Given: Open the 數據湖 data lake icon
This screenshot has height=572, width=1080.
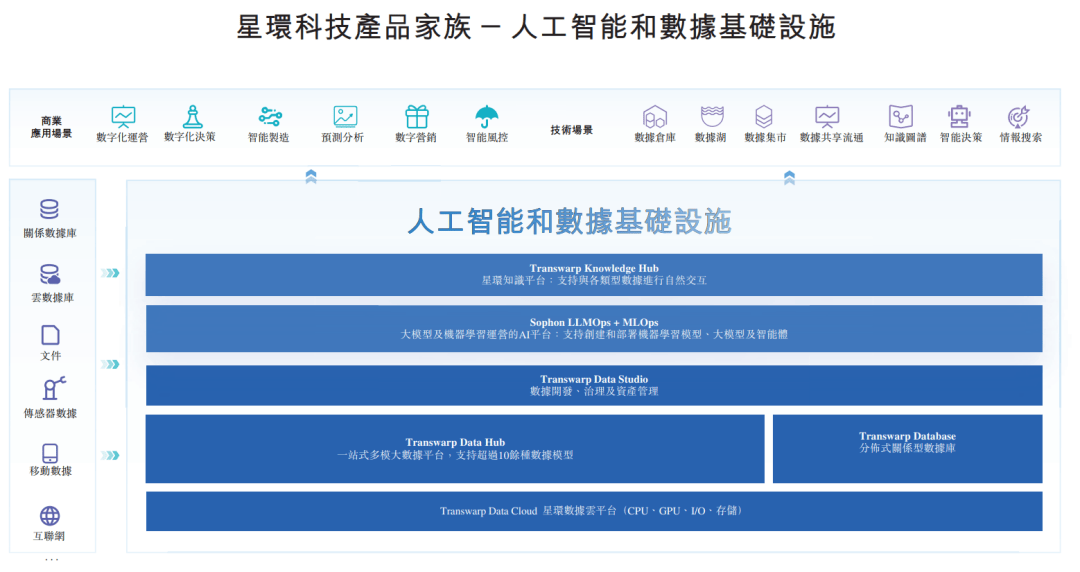Looking at the screenshot, I should [x=711, y=116].
